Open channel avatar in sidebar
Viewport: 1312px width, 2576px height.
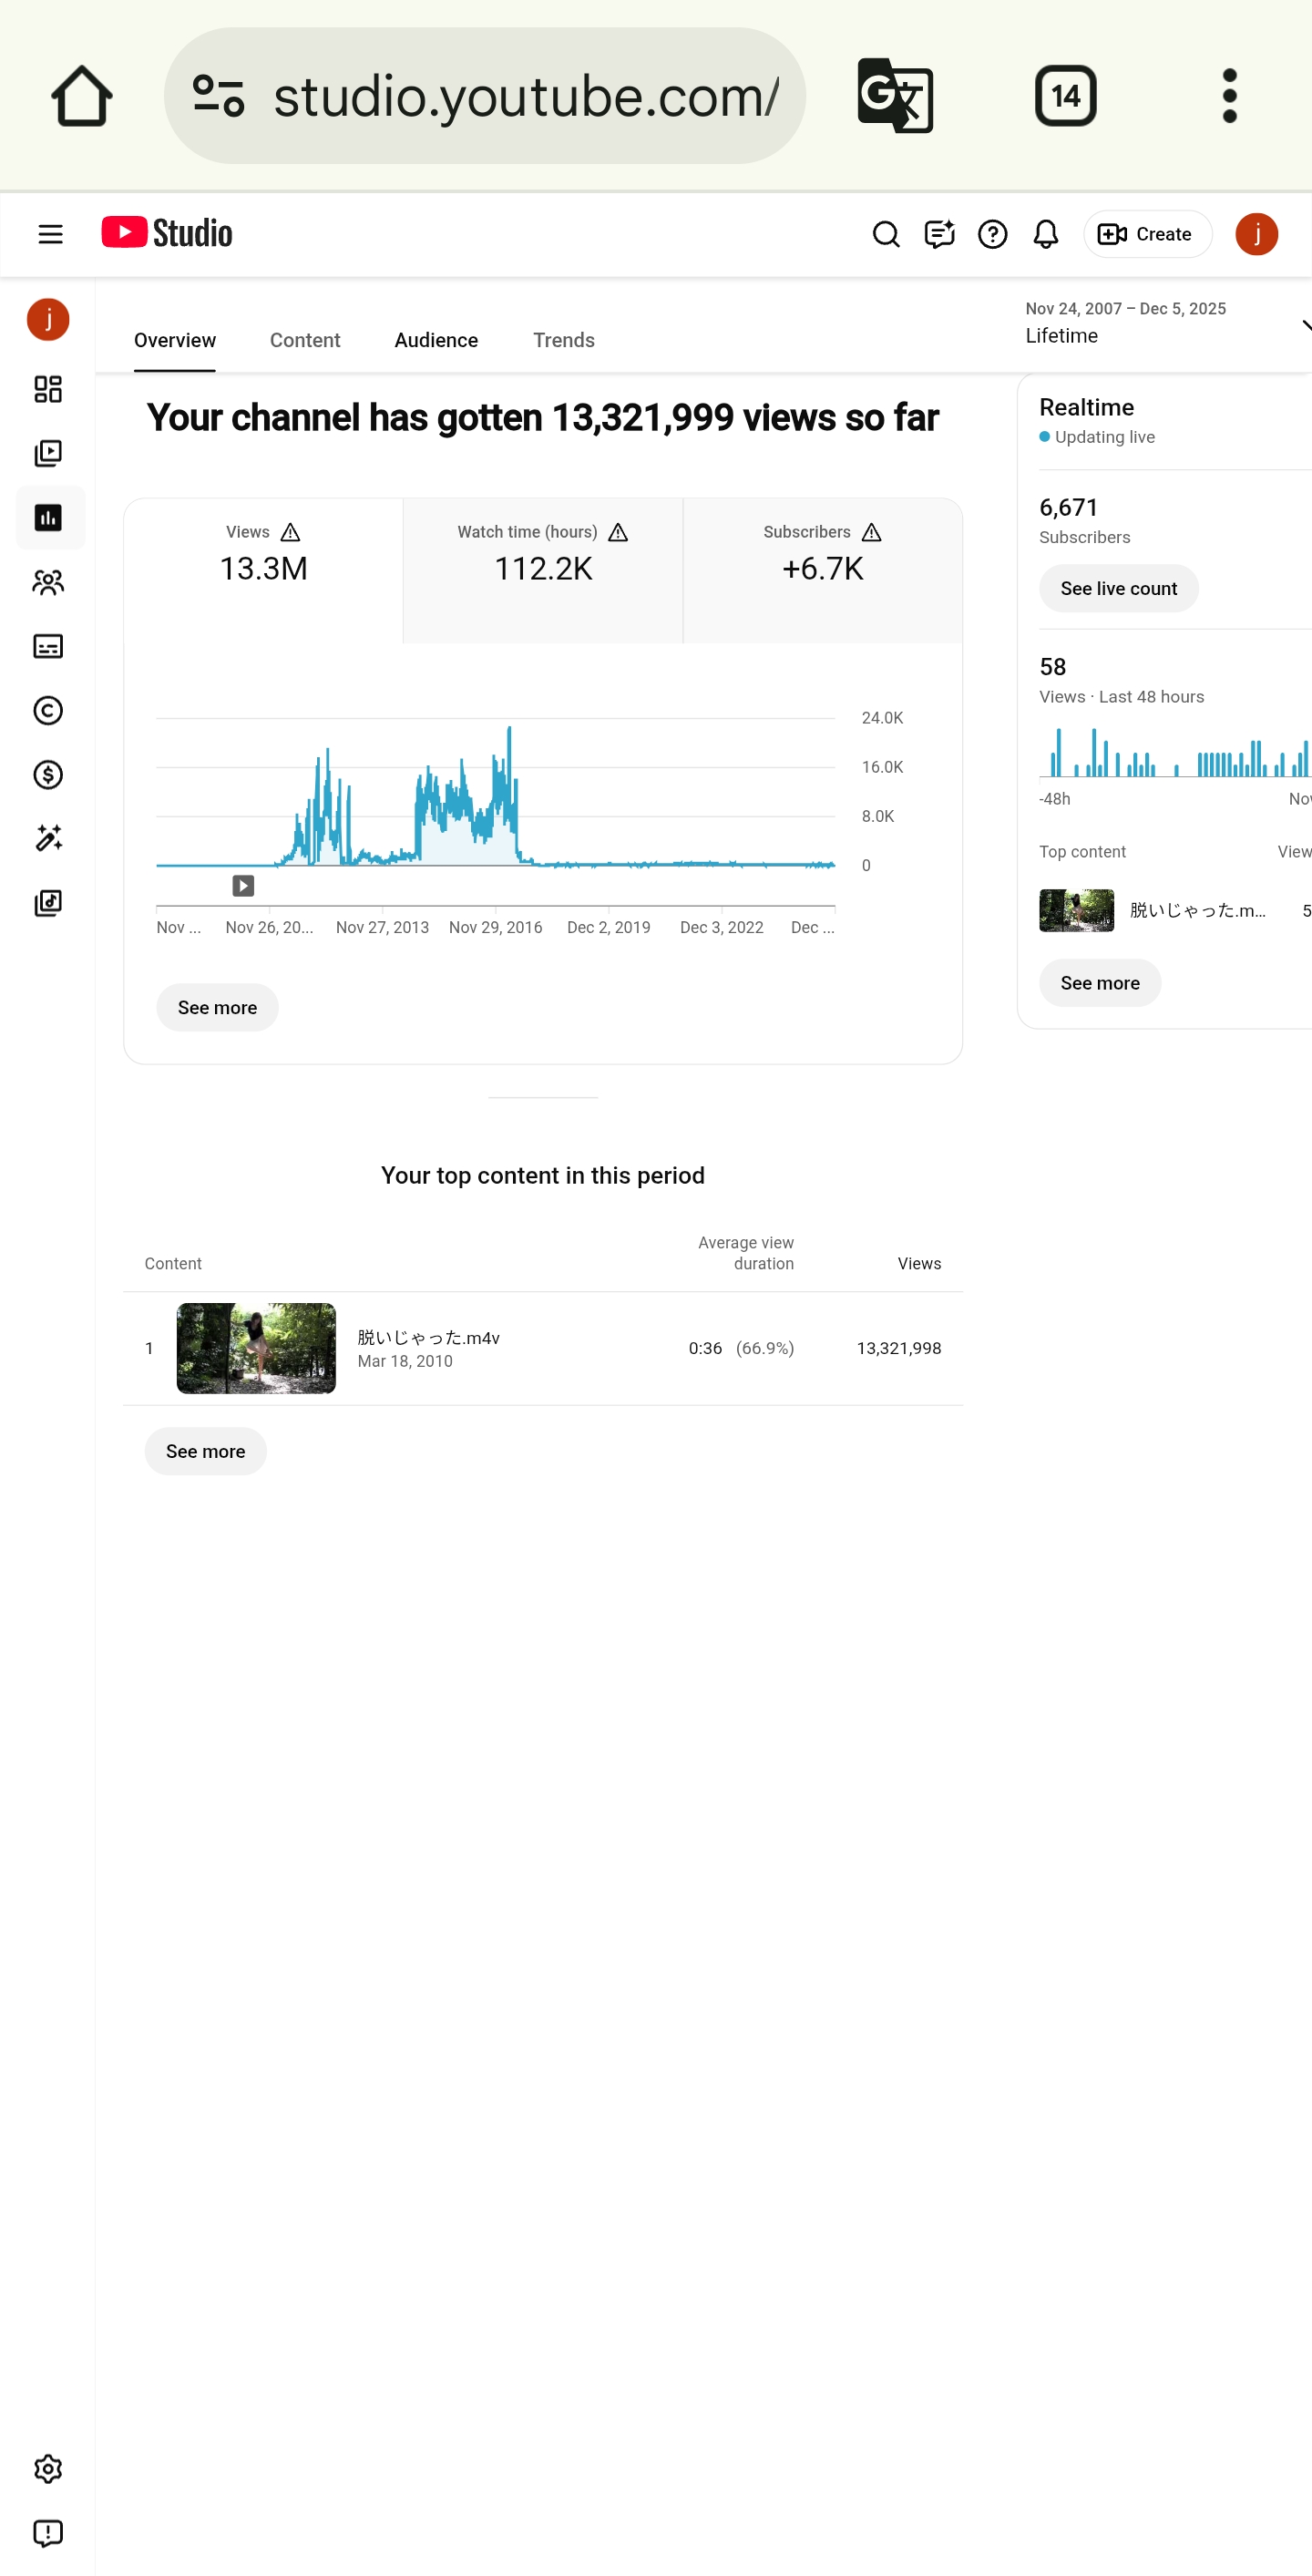[48, 320]
